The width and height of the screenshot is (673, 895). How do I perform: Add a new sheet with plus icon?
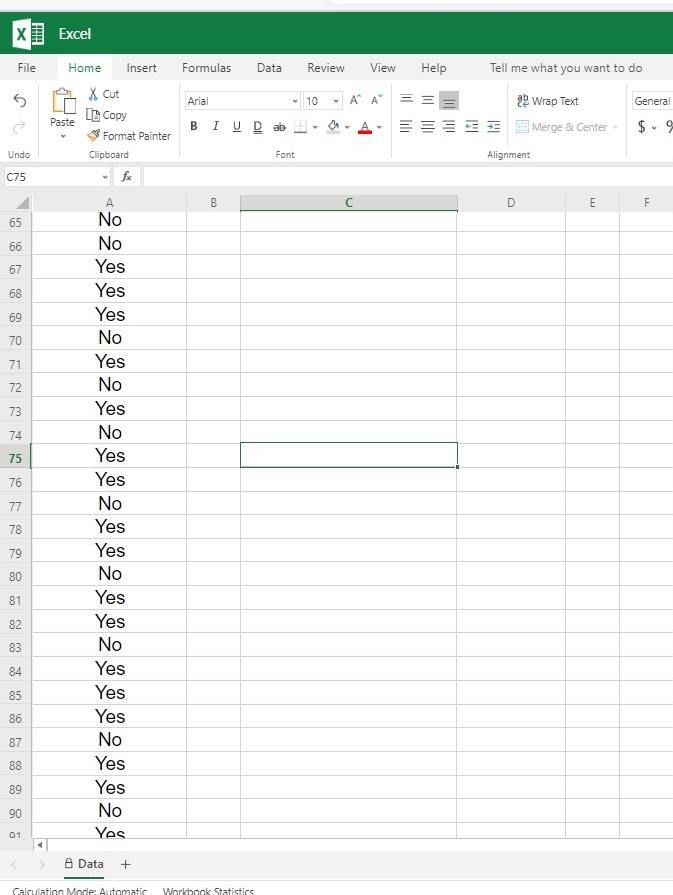(126, 865)
